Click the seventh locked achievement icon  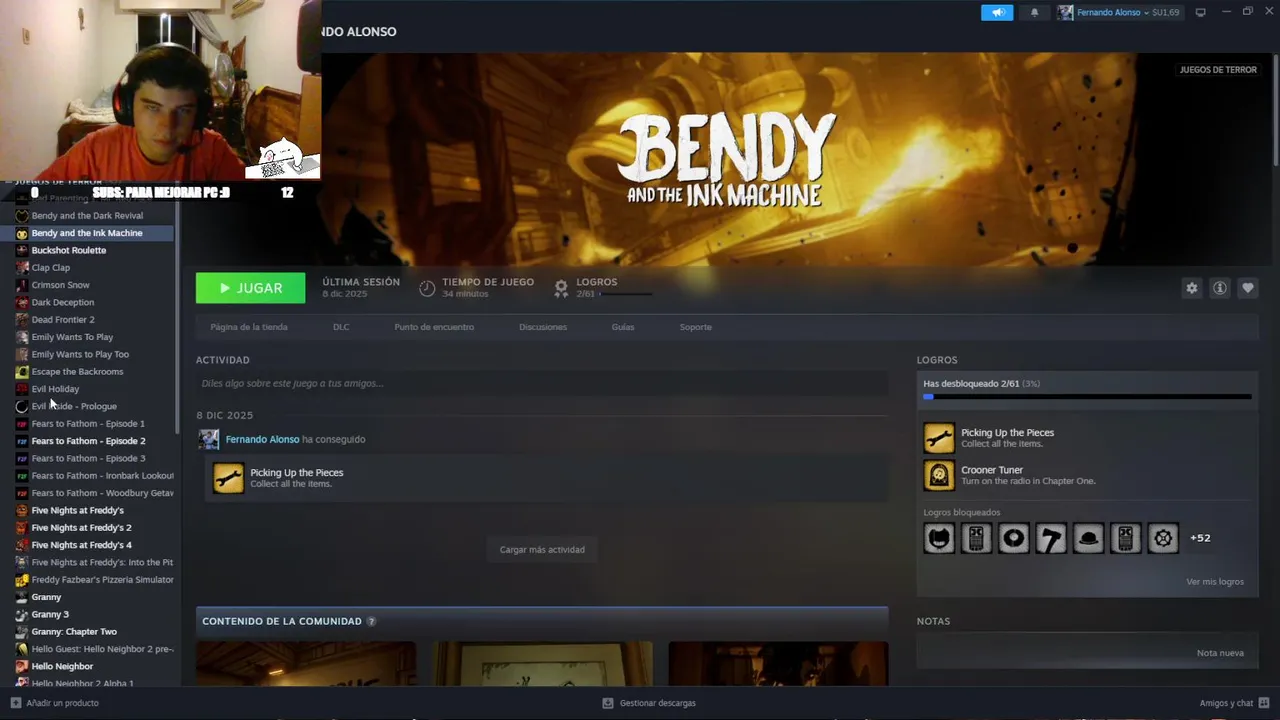(x=1163, y=538)
